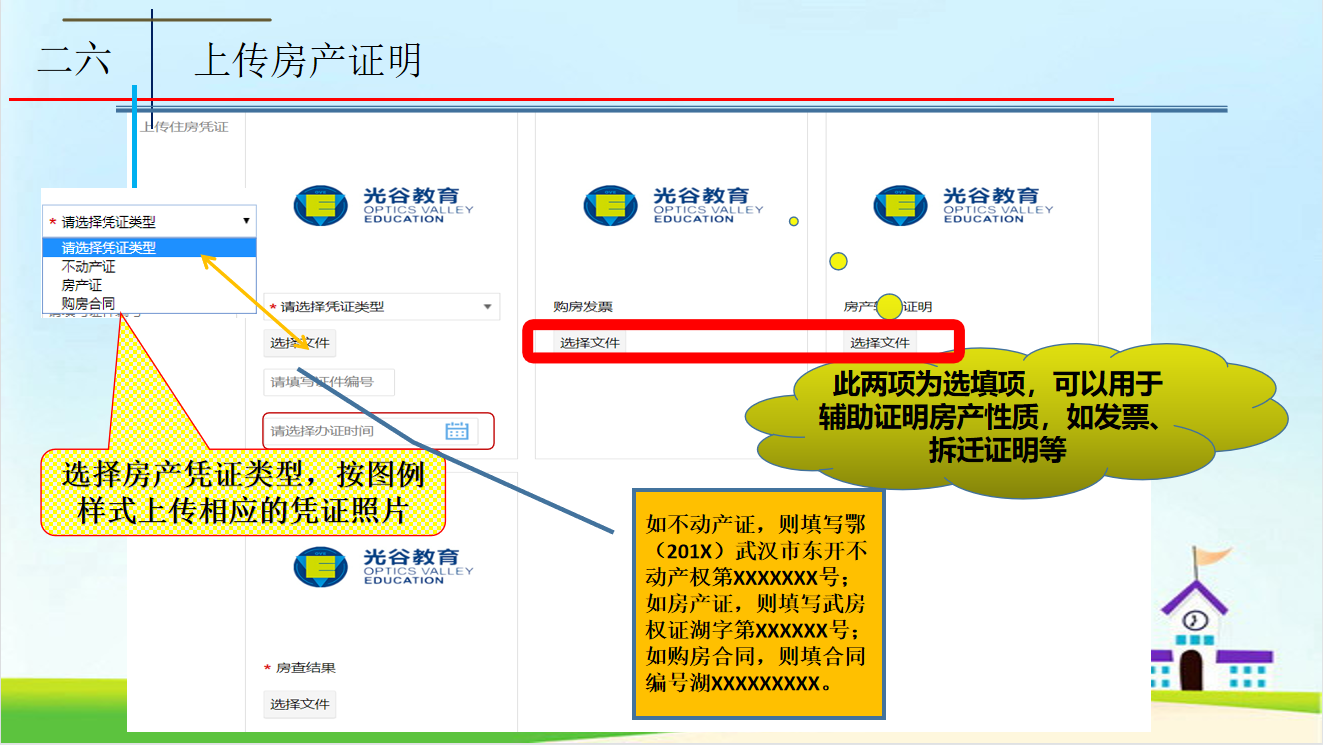Image resolution: width=1323 pixels, height=745 pixels.
Task: Click the 光谷教育 logo above the form's 凭证类型 dropdown
Action: click(383, 205)
